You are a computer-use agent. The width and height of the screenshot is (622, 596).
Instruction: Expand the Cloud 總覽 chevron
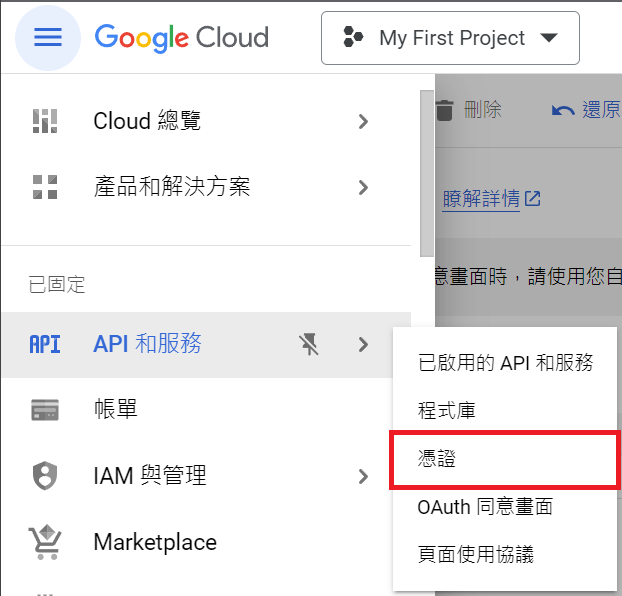pyautogui.click(x=363, y=121)
